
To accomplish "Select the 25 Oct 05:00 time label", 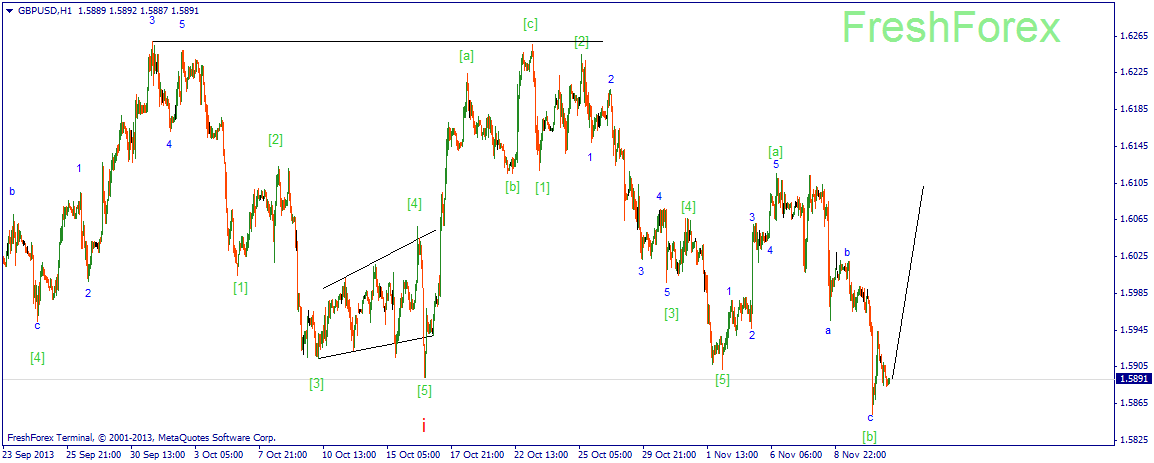I will (x=605, y=454).
